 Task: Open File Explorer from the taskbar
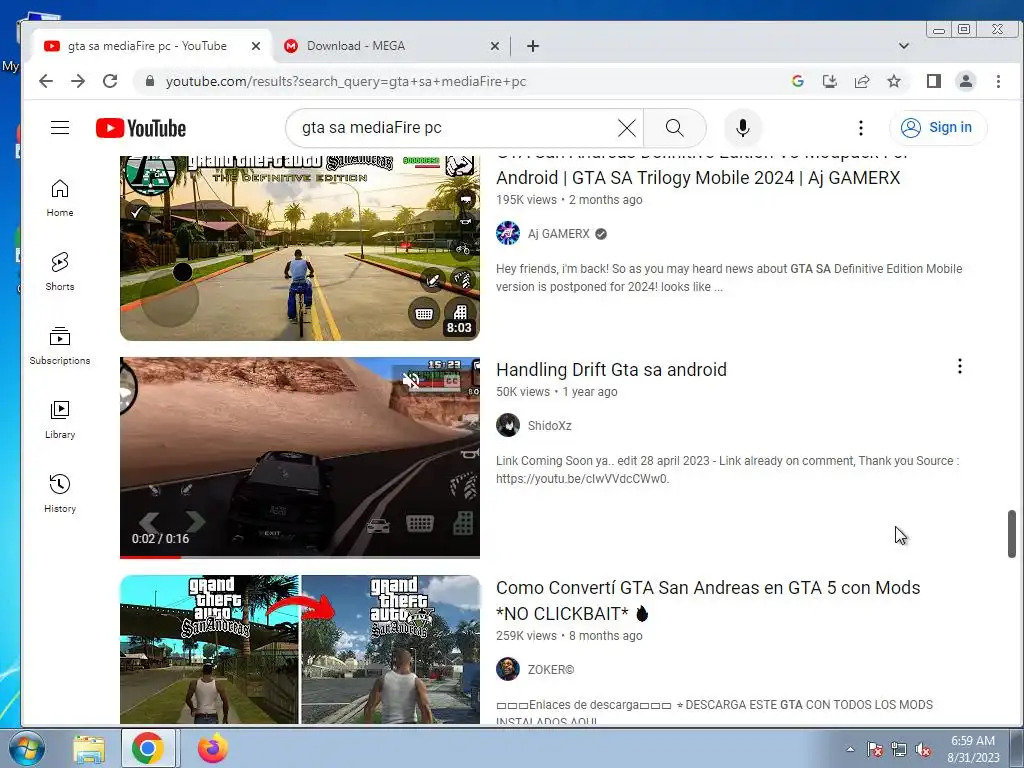pyautogui.click(x=89, y=749)
